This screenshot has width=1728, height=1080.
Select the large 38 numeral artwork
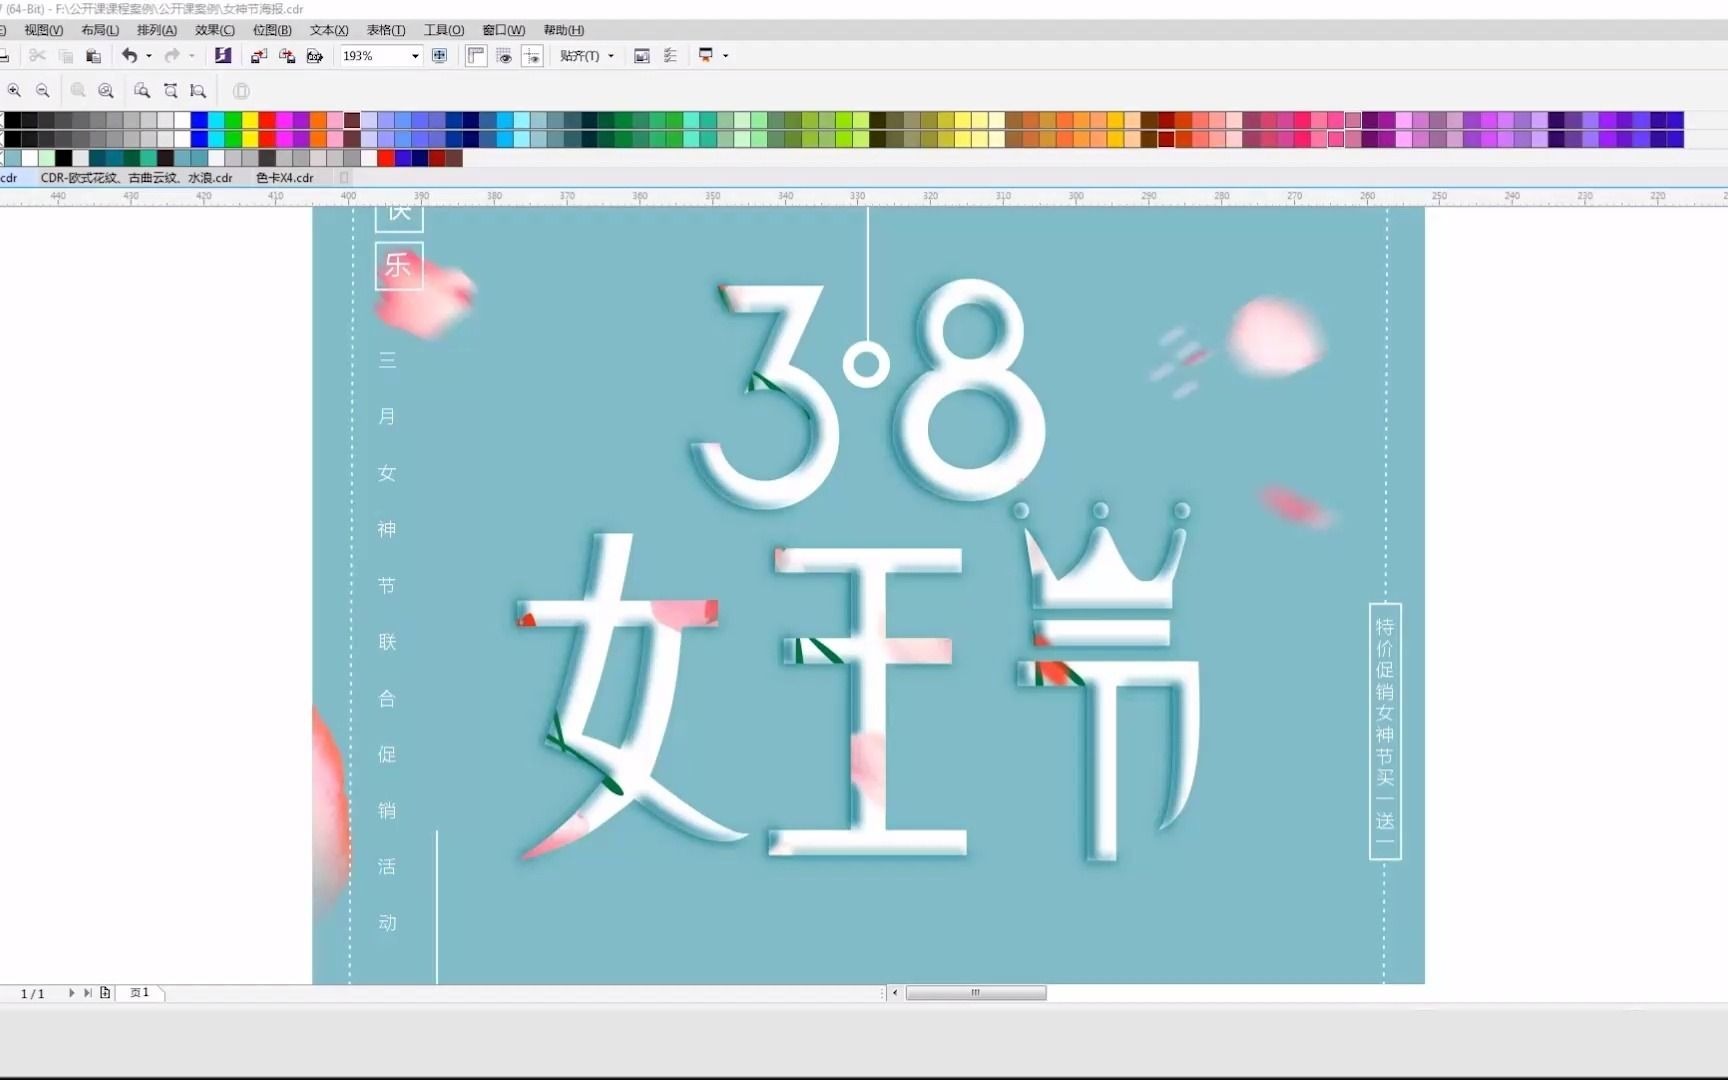[x=868, y=392]
